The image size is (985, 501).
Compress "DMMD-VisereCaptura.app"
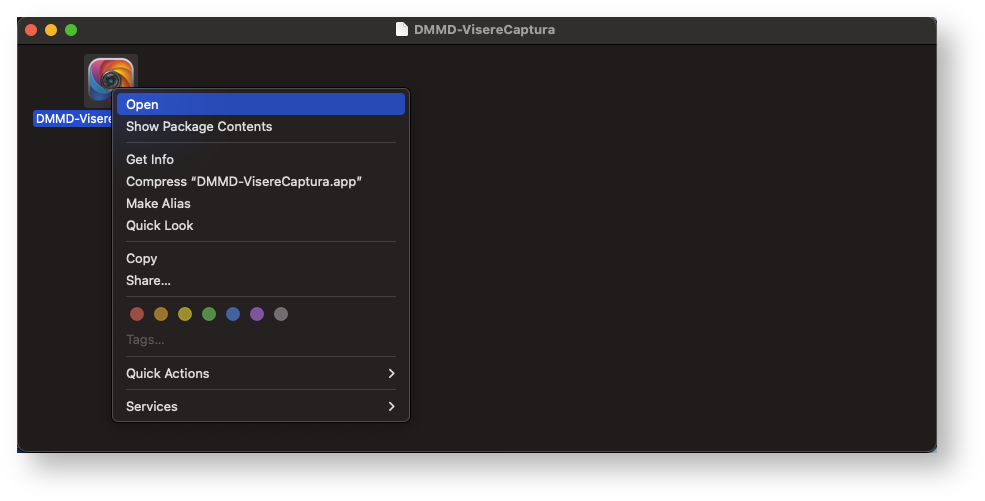(243, 182)
